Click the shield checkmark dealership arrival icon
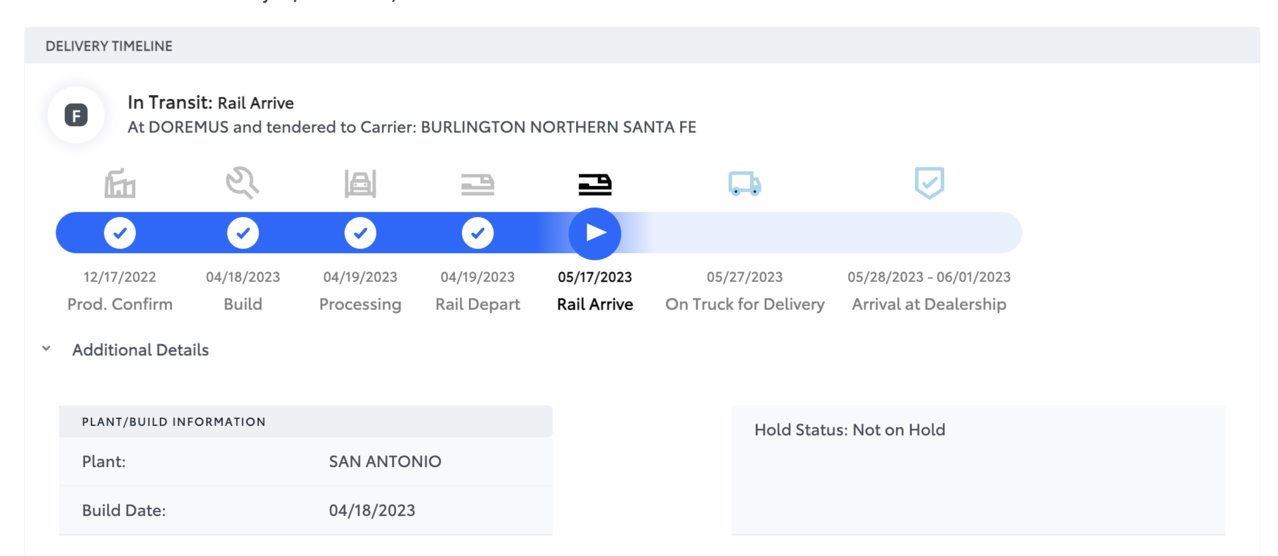This screenshot has height=556, width=1278. pyautogui.click(x=929, y=183)
